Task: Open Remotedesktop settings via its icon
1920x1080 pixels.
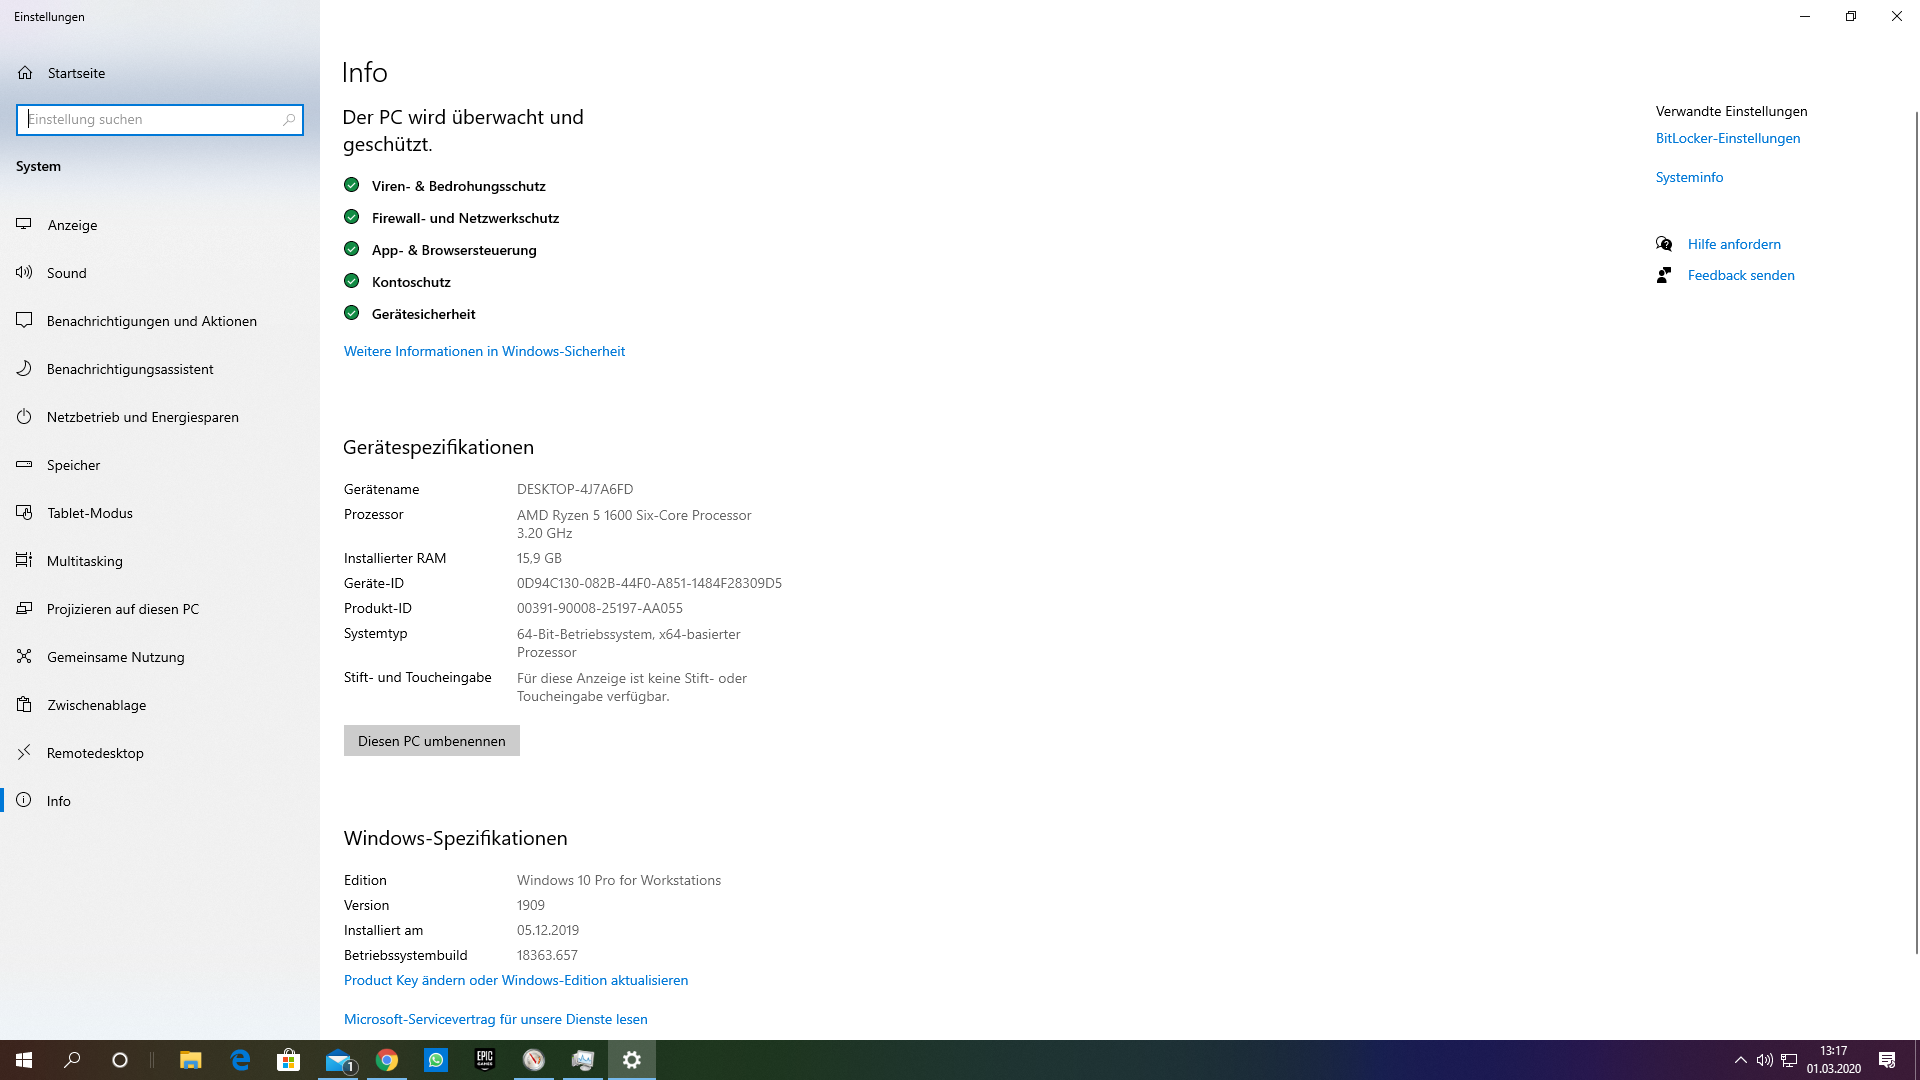Action: 24,752
